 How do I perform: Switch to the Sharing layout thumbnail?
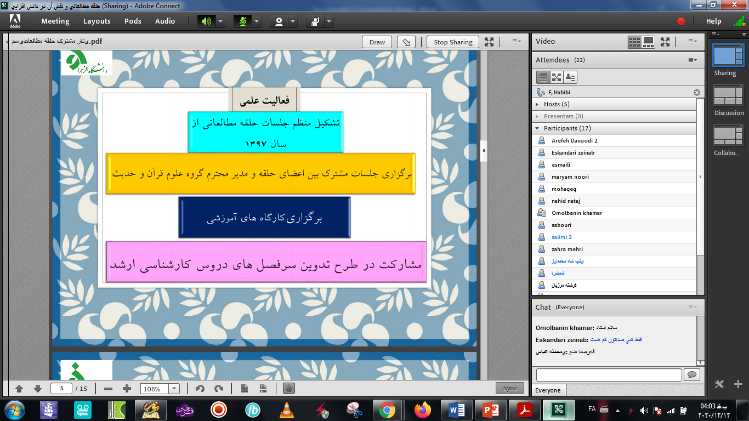click(x=728, y=55)
